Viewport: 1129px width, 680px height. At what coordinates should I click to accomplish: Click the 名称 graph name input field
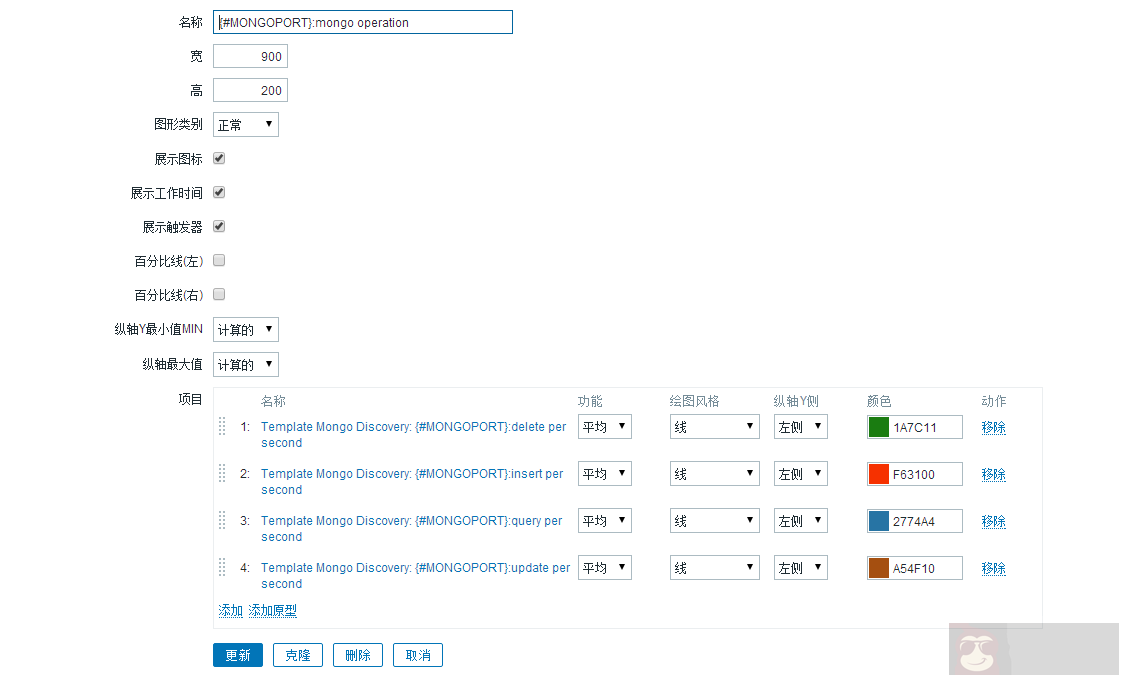coord(363,22)
